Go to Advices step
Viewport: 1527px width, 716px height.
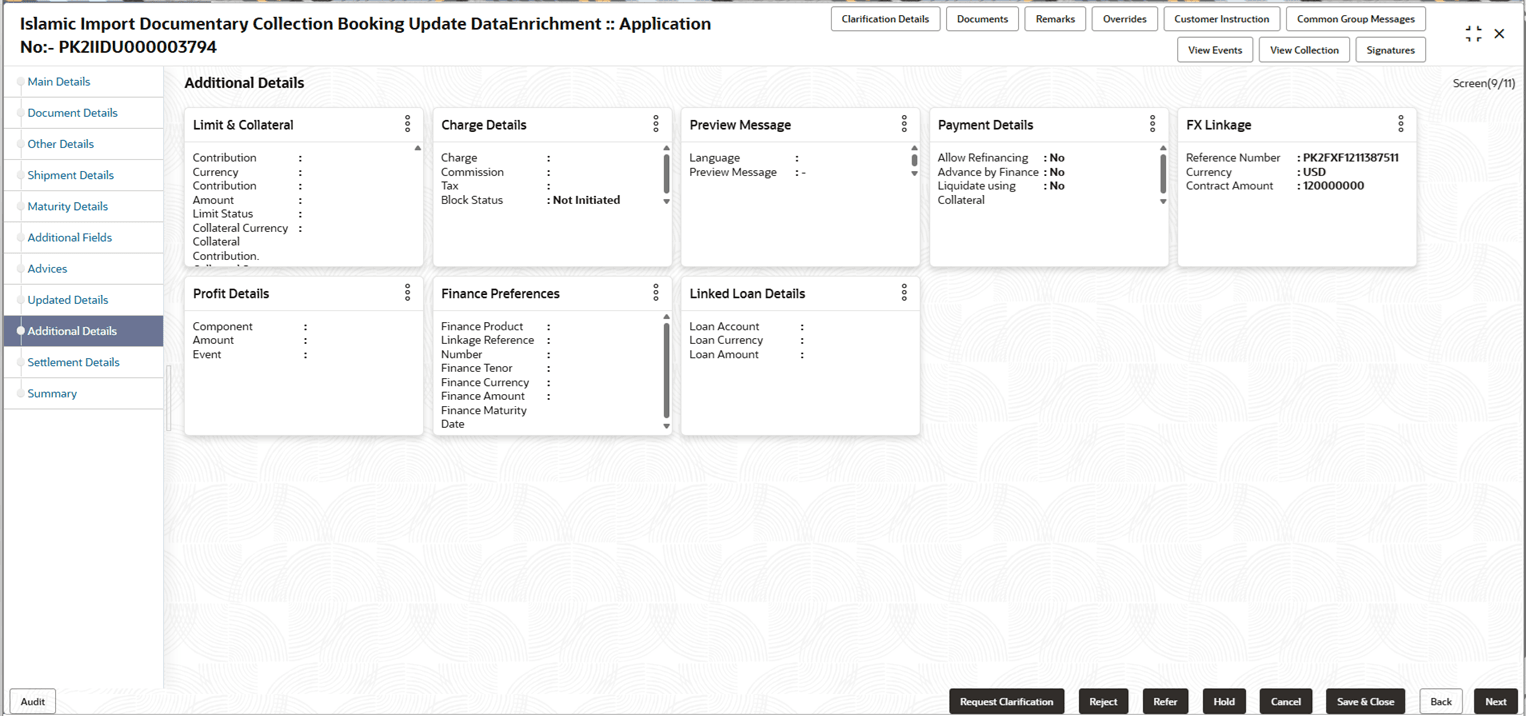47,269
